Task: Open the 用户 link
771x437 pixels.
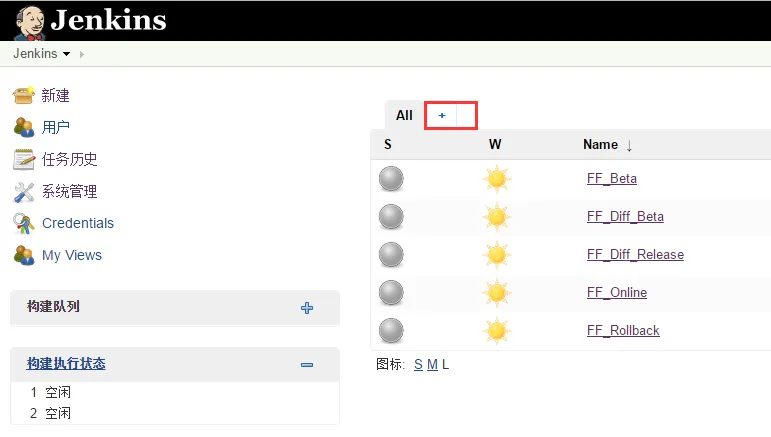Action: 56,127
